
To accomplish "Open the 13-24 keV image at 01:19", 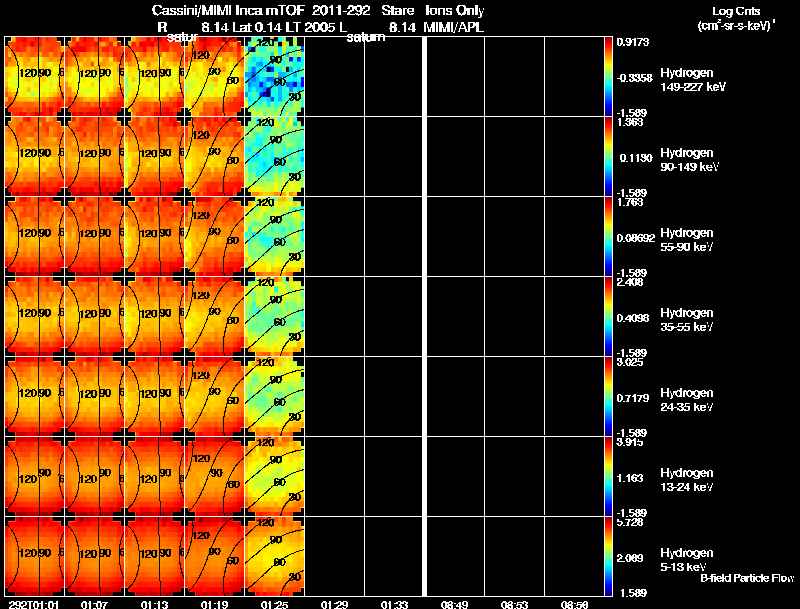I will coord(215,476).
